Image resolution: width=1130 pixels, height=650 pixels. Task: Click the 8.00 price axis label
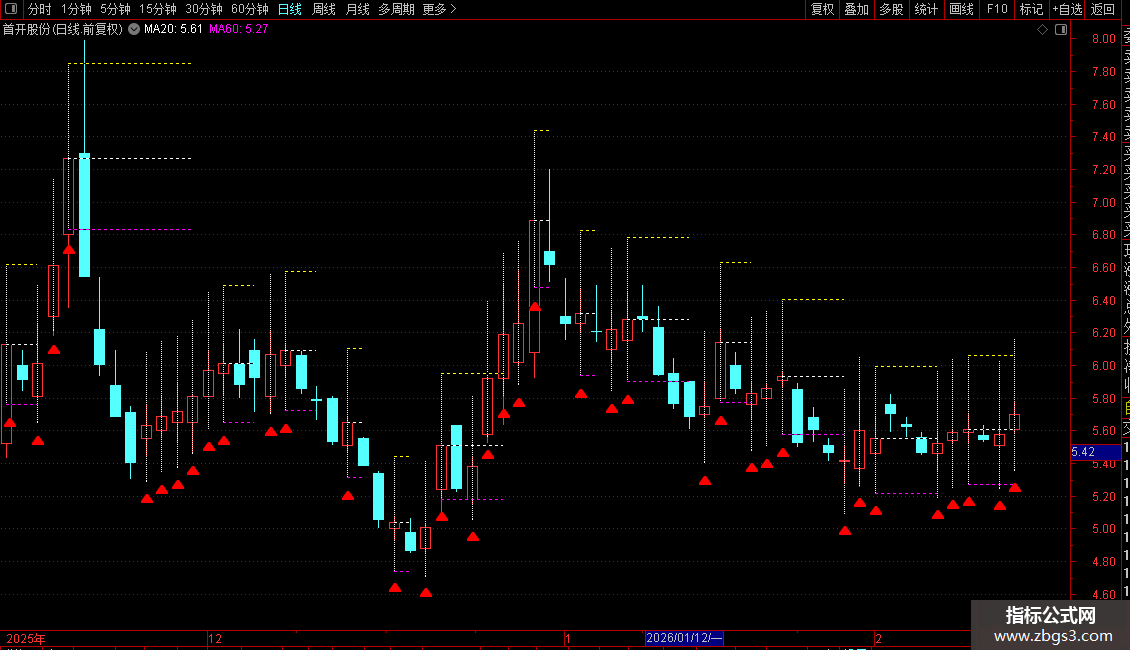(x=1103, y=39)
